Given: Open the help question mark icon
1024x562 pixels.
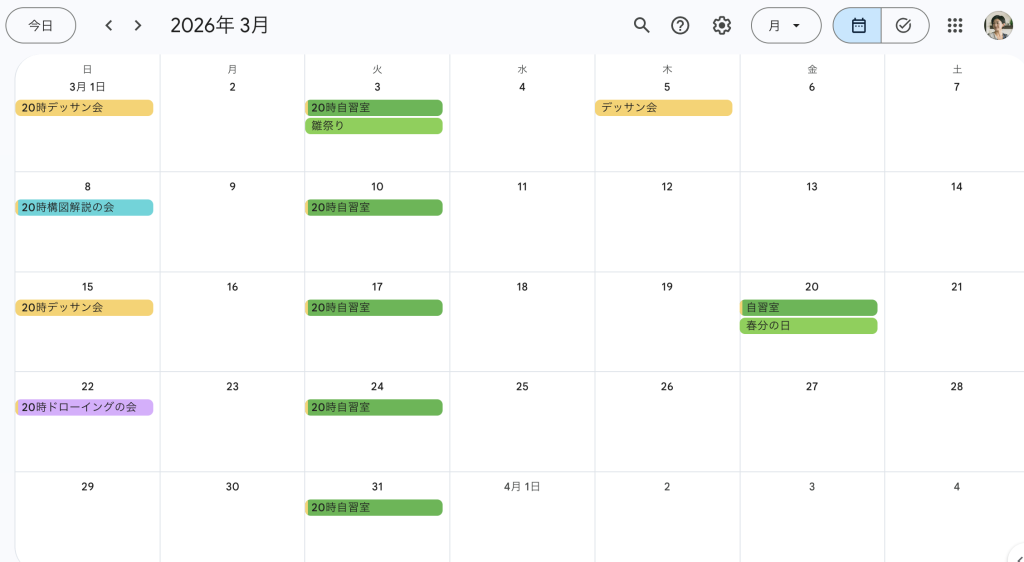Looking at the screenshot, I should (680, 25).
